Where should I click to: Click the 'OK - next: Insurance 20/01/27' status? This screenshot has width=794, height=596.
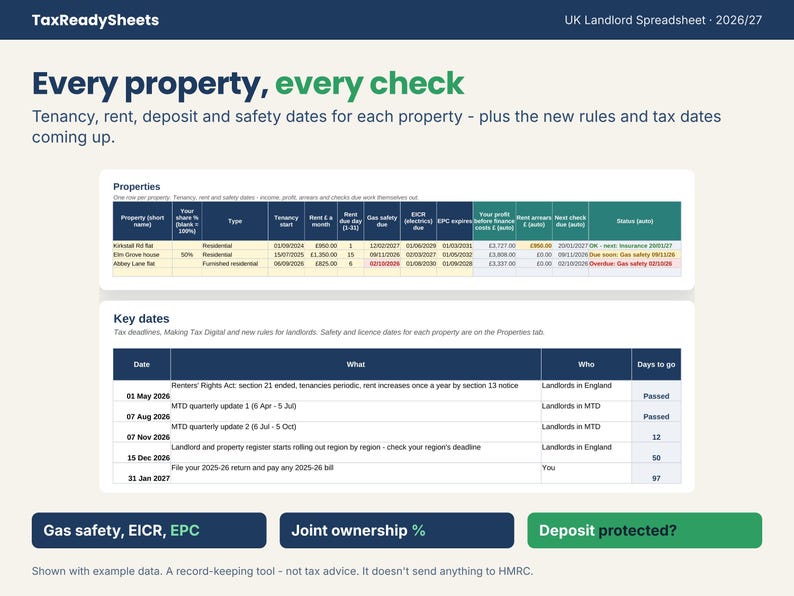click(634, 246)
